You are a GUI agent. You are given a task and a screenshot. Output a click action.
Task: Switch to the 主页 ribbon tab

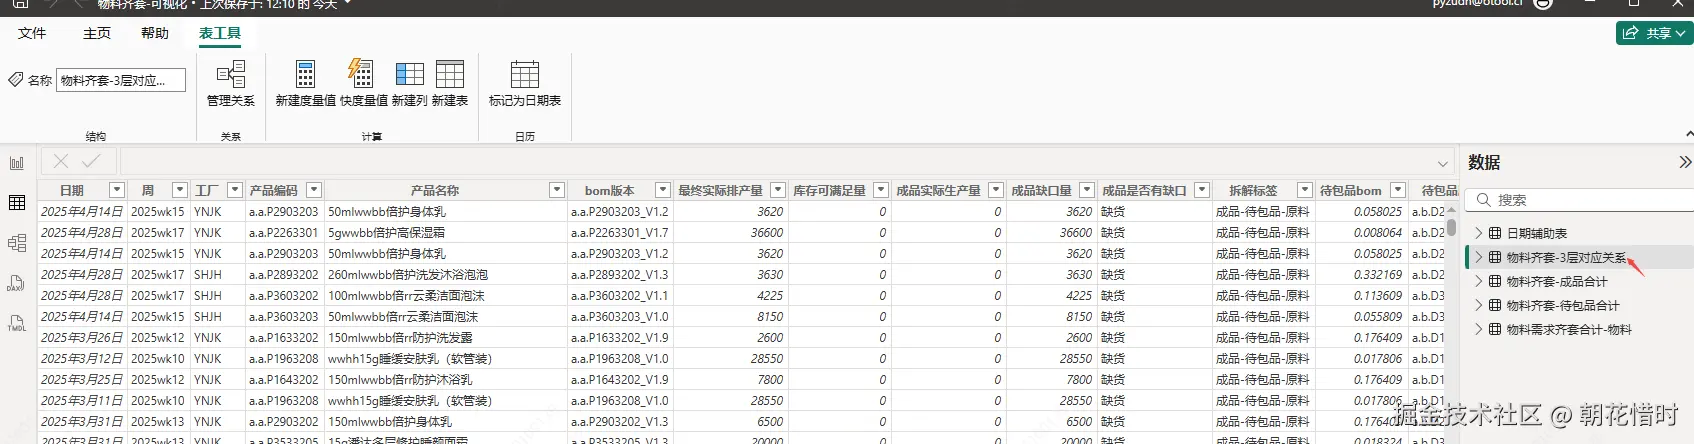point(97,33)
